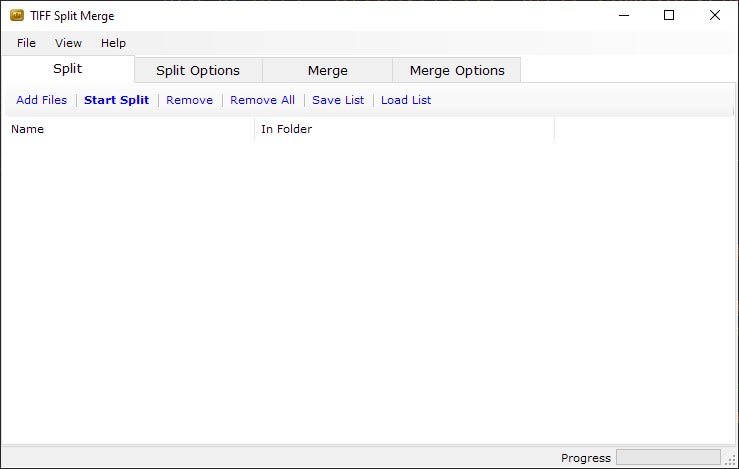Sort by the In Folder column header
Image resolution: width=739 pixels, height=469 pixels.
[404, 129]
